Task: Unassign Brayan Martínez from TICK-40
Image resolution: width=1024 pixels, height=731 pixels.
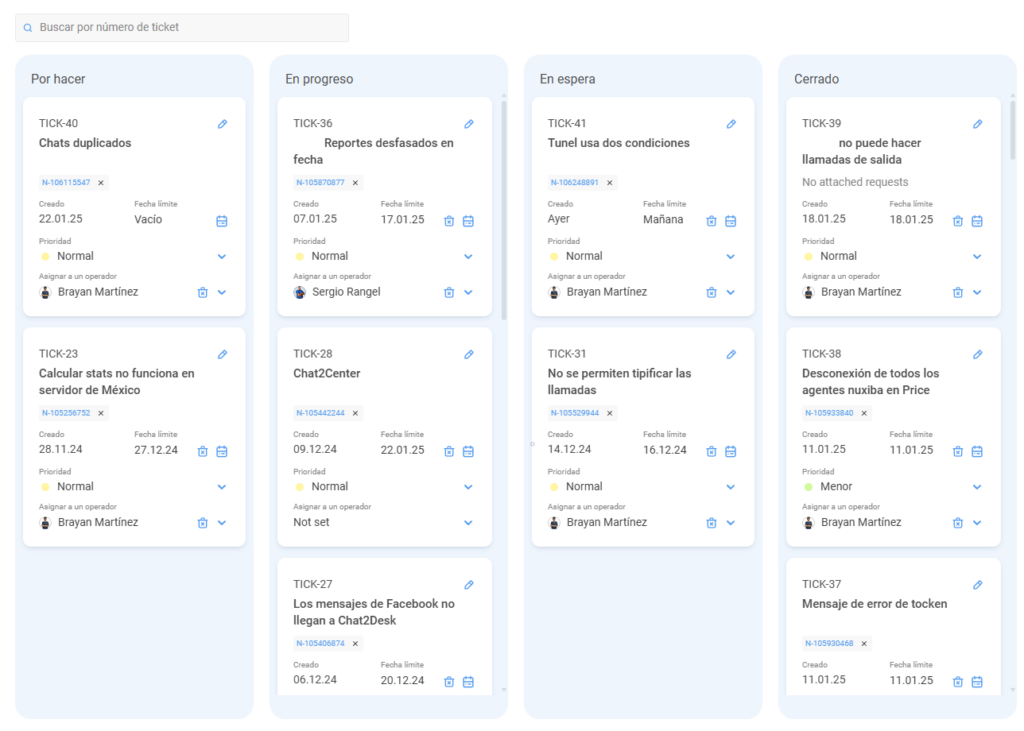Action: pyautogui.click(x=202, y=292)
